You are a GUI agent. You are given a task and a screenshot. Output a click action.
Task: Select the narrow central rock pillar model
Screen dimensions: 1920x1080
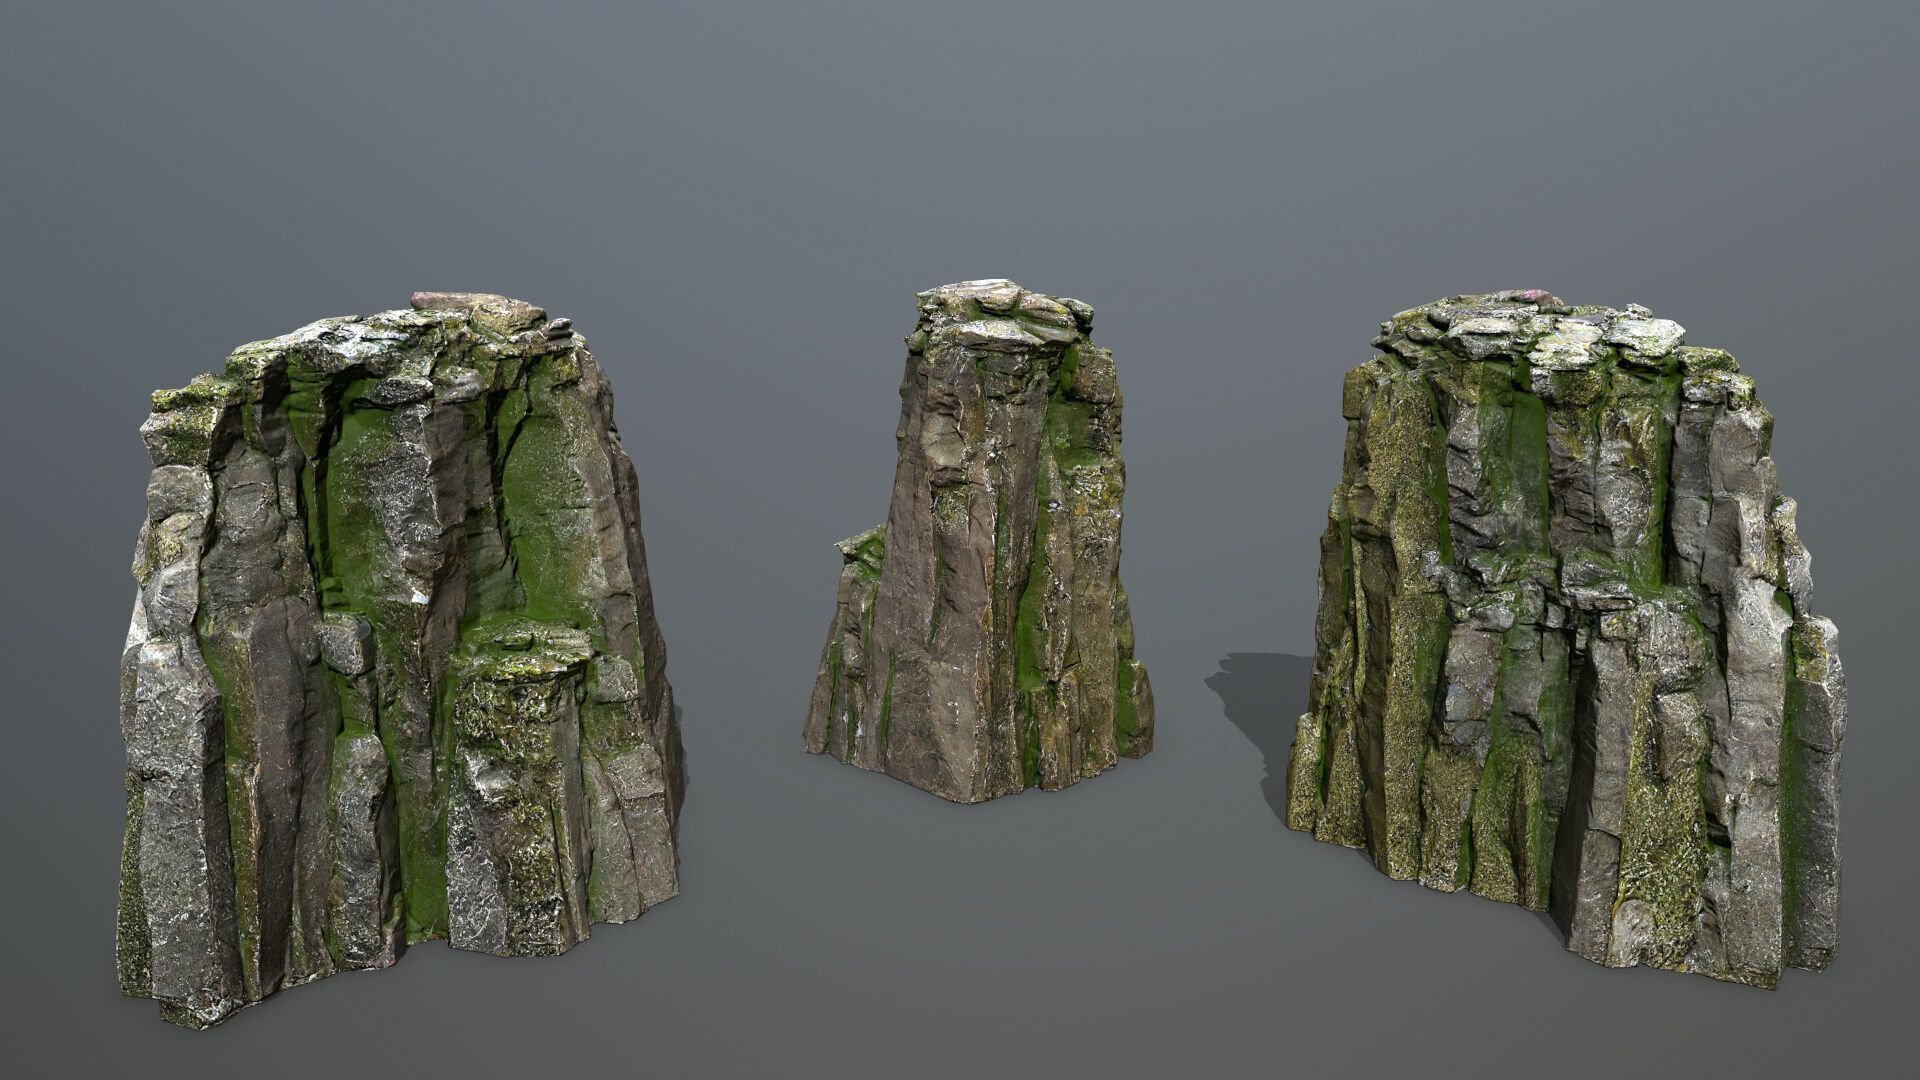978,540
